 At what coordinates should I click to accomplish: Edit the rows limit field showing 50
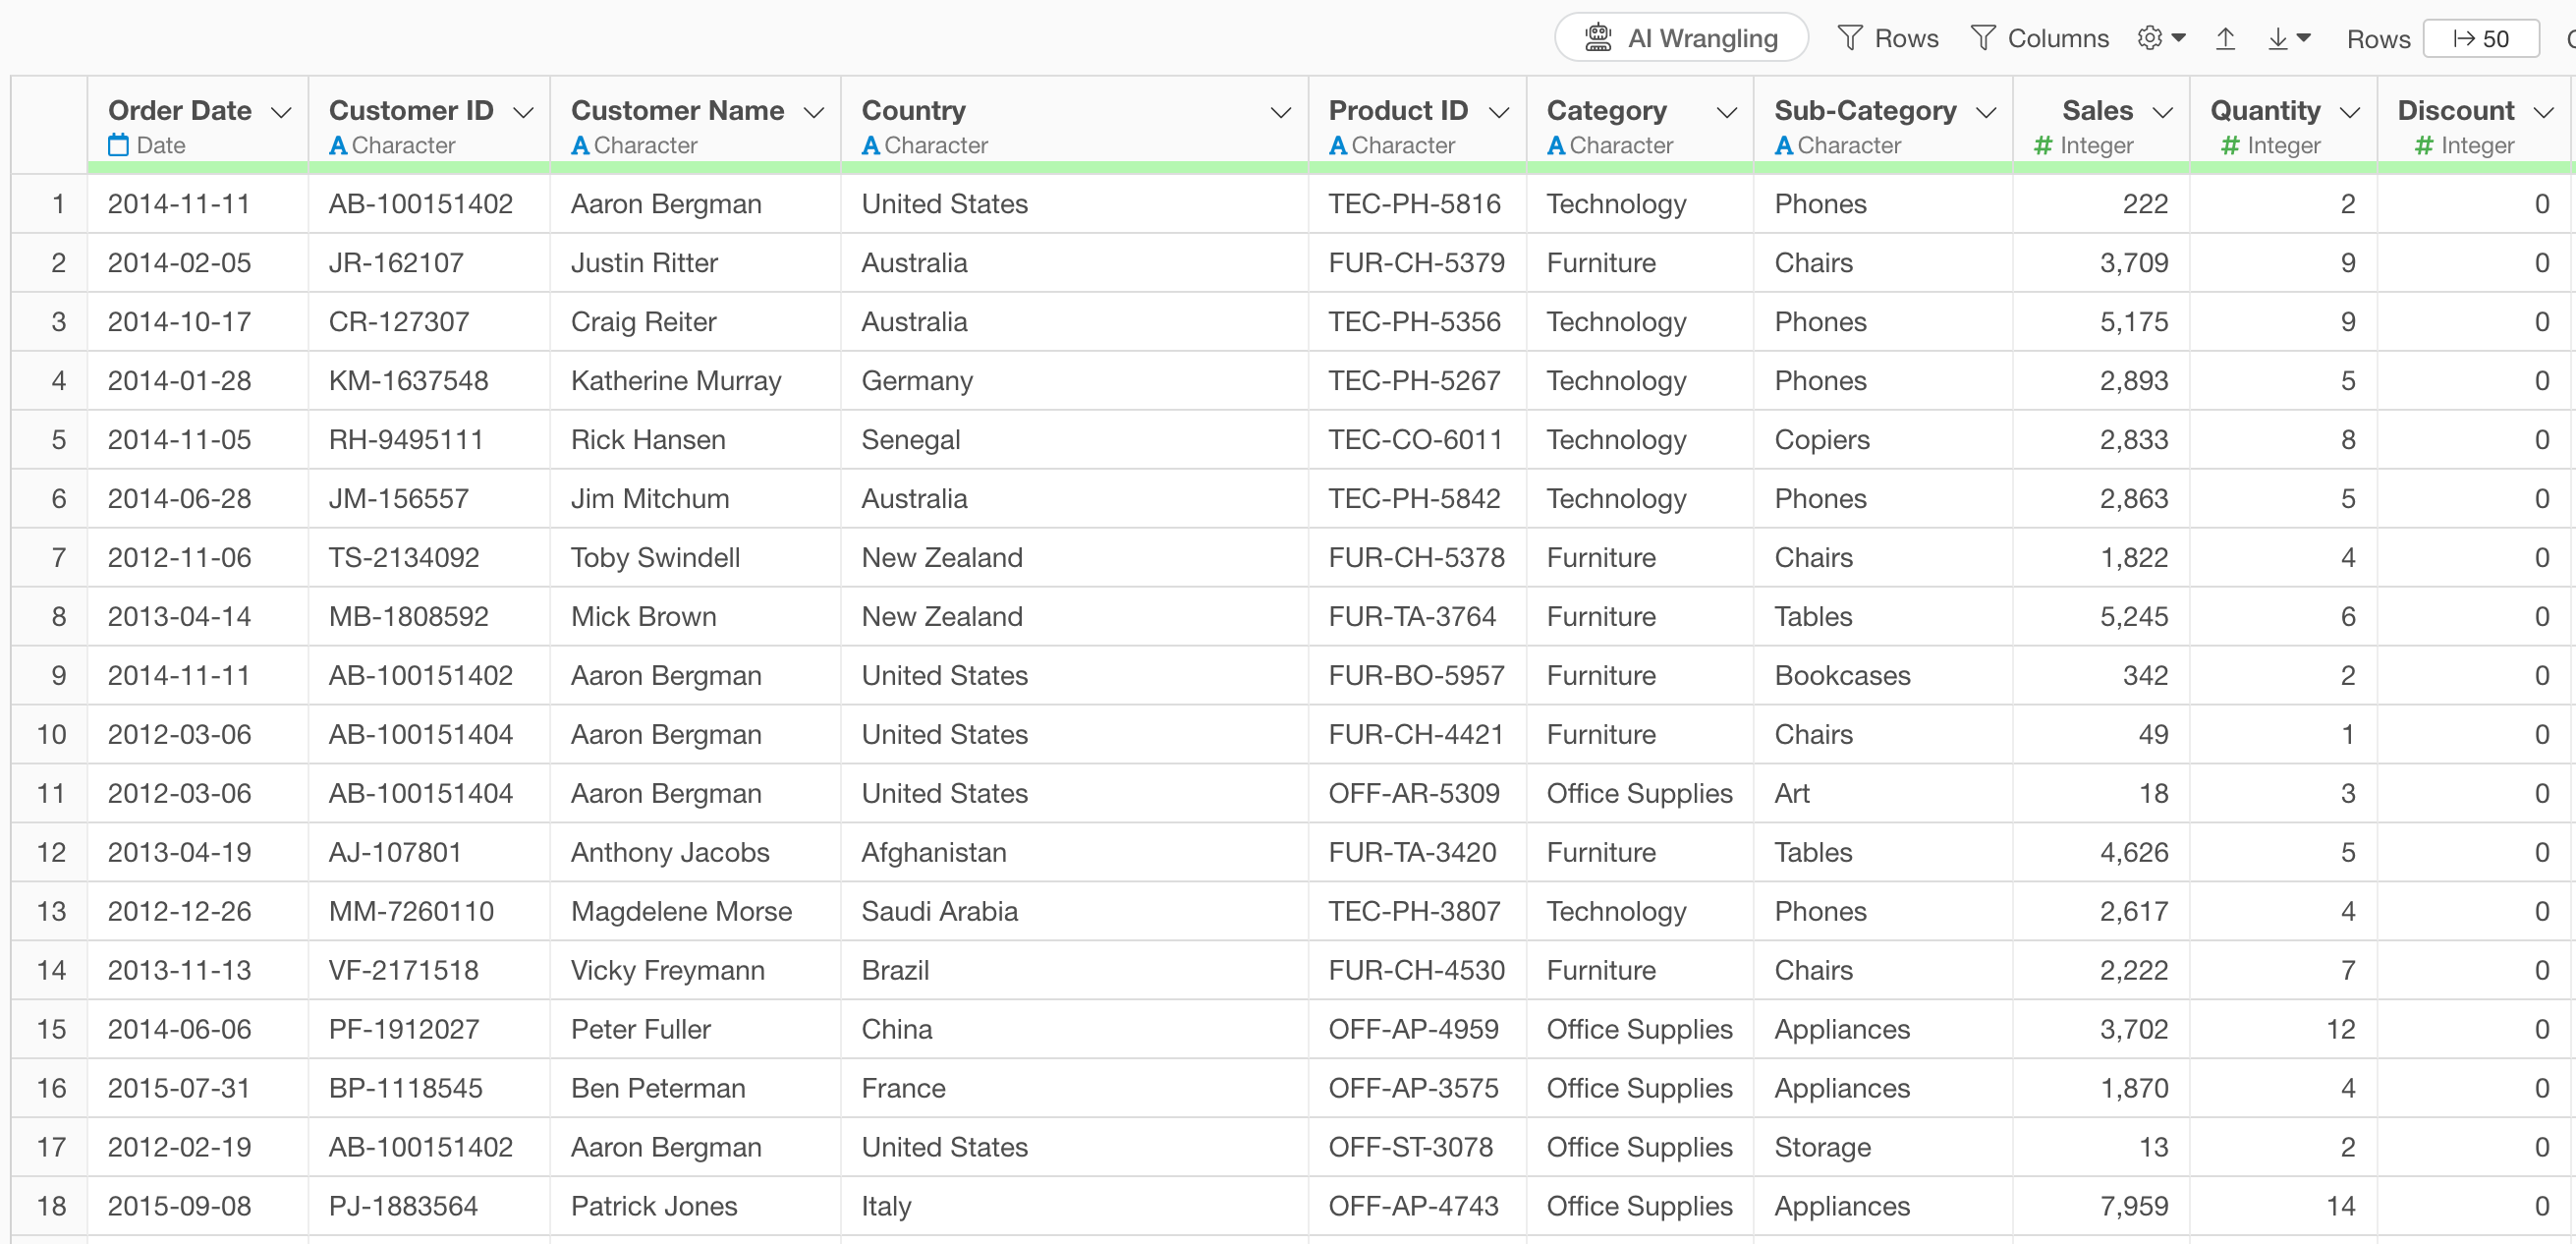click(2481, 39)
